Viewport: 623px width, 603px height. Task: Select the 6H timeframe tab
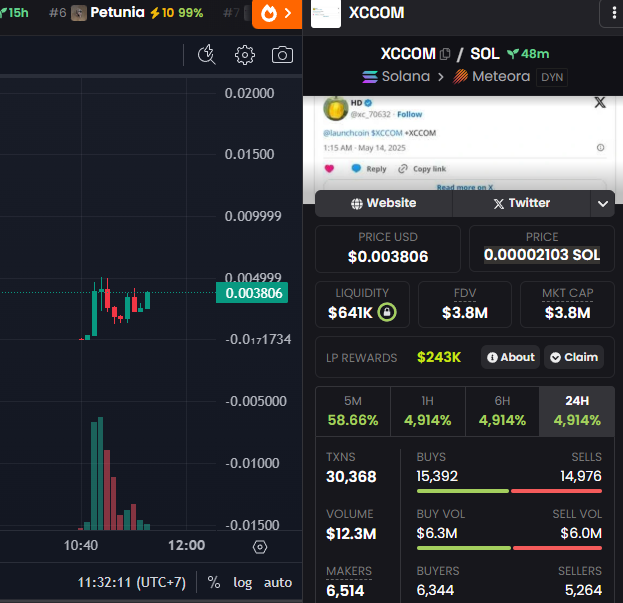click(502, 411)
